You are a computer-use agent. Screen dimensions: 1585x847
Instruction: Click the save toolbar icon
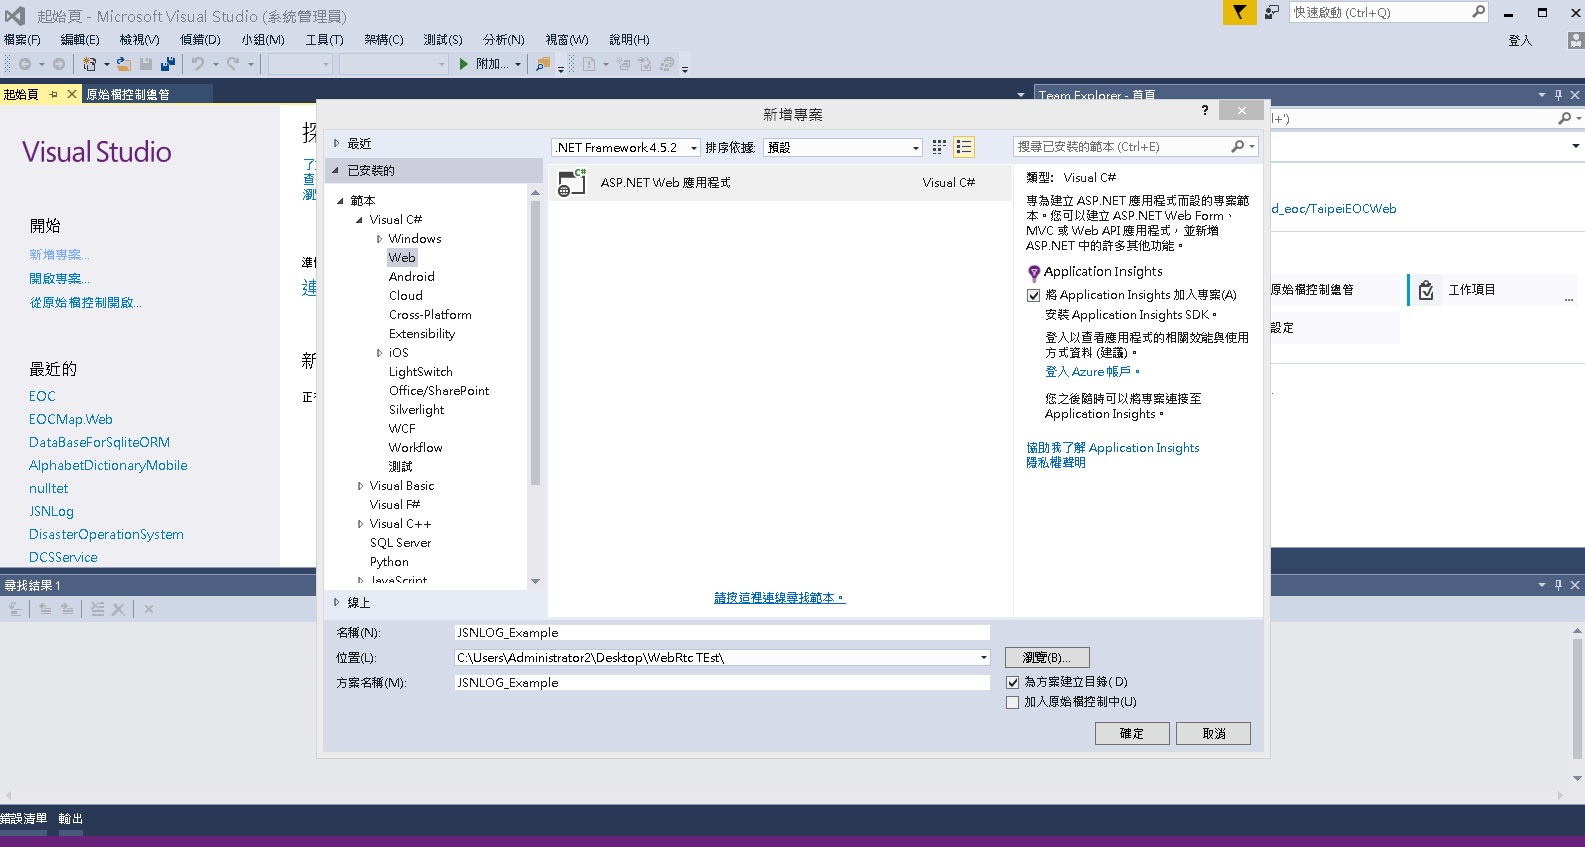pos(146,64)
